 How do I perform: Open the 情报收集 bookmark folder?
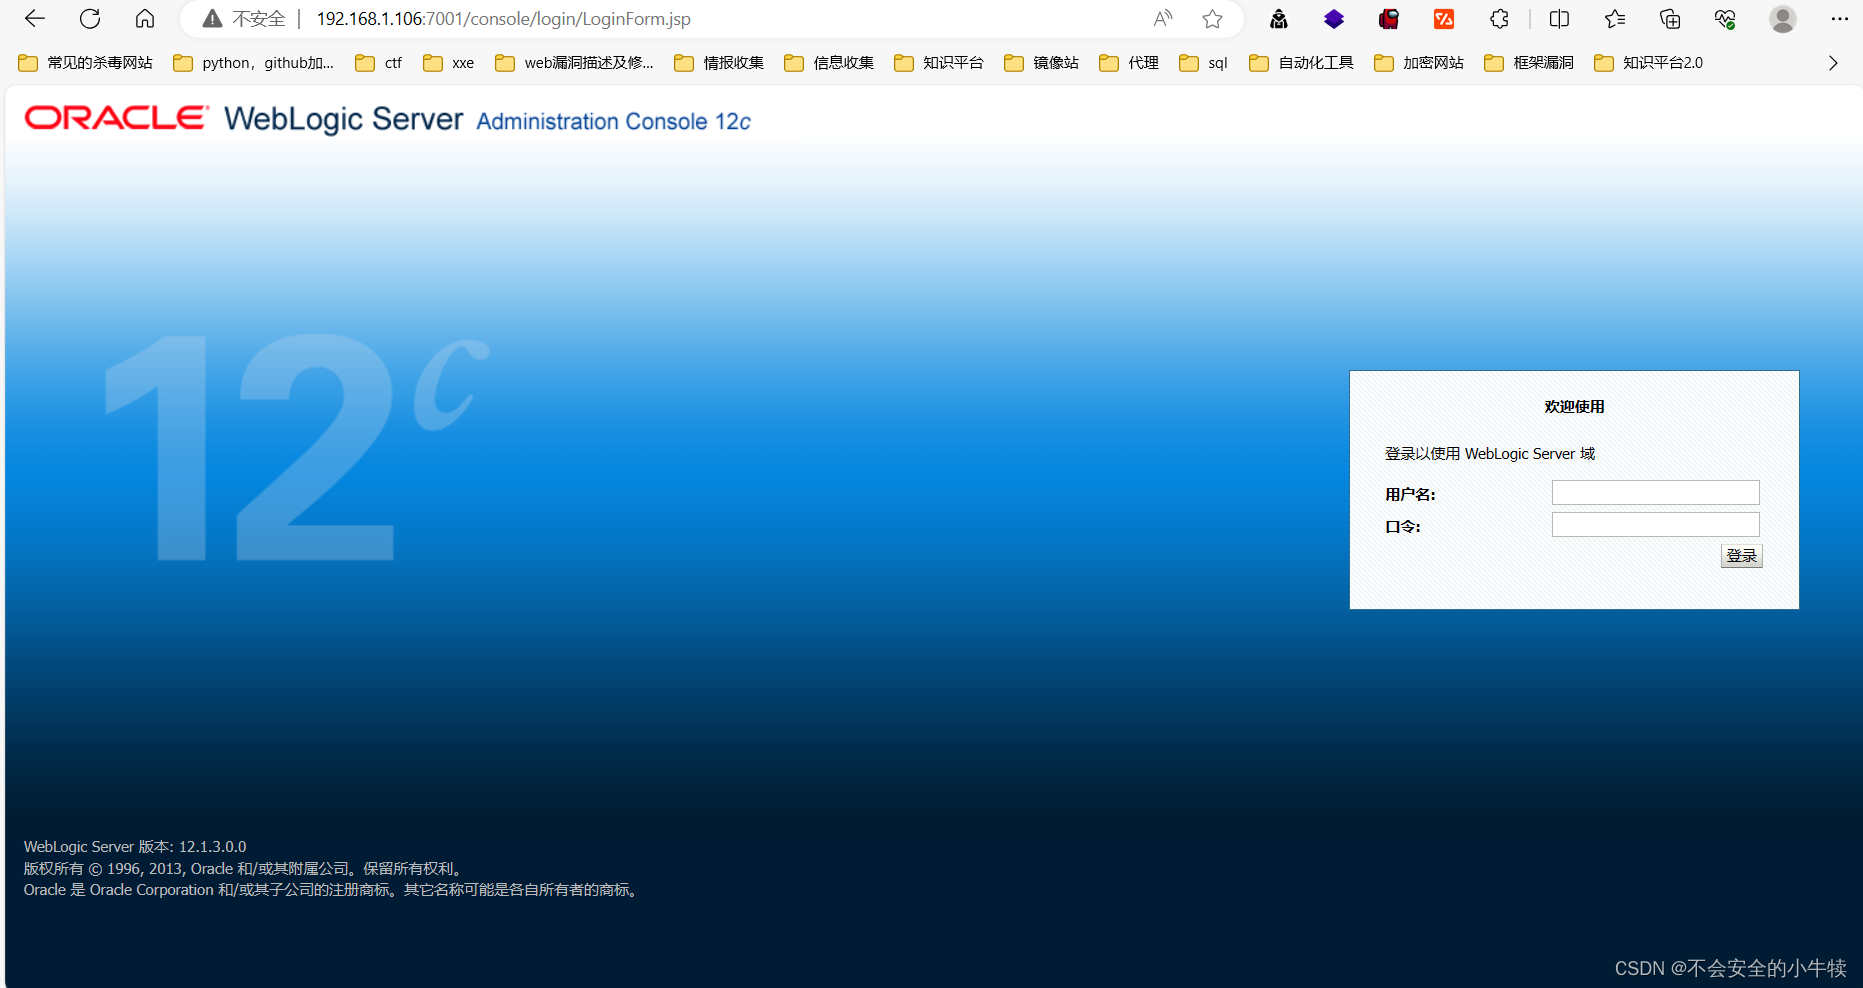click(x=720, y=63)
